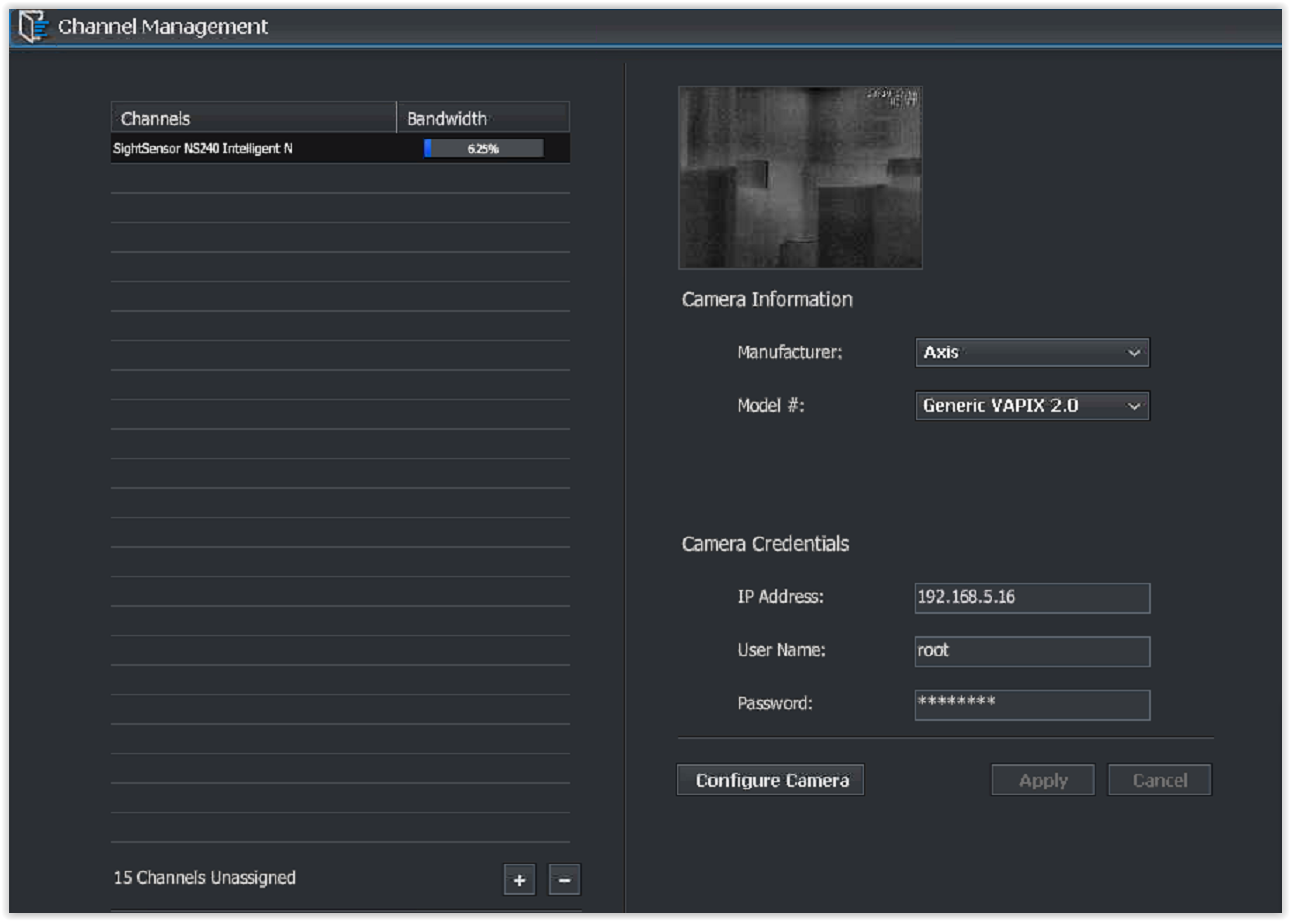This screenshot has width=1290, height=921.
Task: Open the Model # dropdown showing Generic VAPIX 2.0
Action: 1032,406
